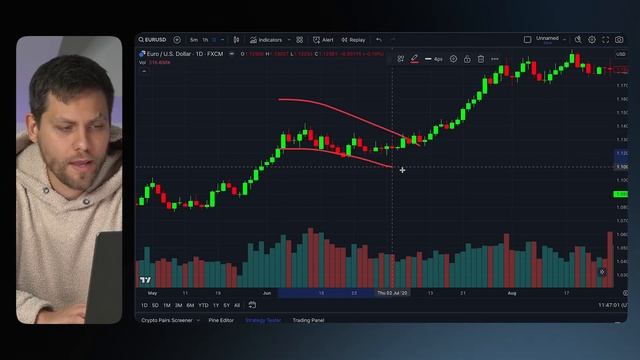Click the USD currency label on price axis
This screenshot has width=640, height=360.
point(621,54)
